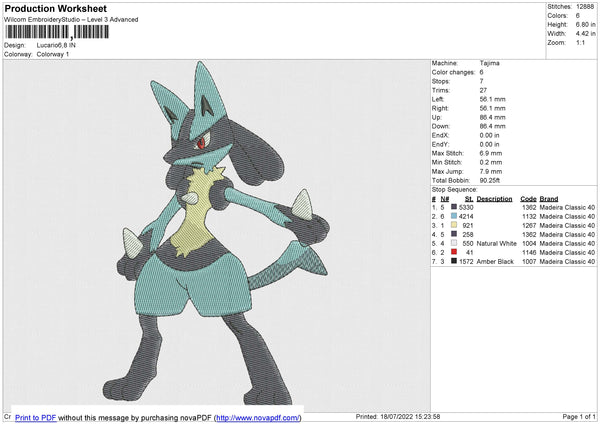Select the "St." column header

(469, 199)
